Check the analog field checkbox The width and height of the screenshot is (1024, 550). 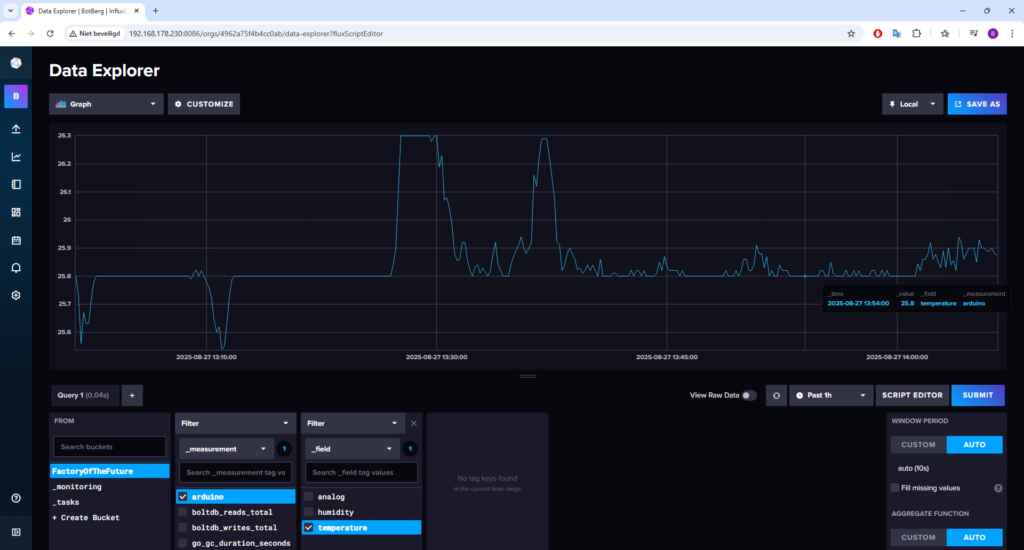click(309, 496)
